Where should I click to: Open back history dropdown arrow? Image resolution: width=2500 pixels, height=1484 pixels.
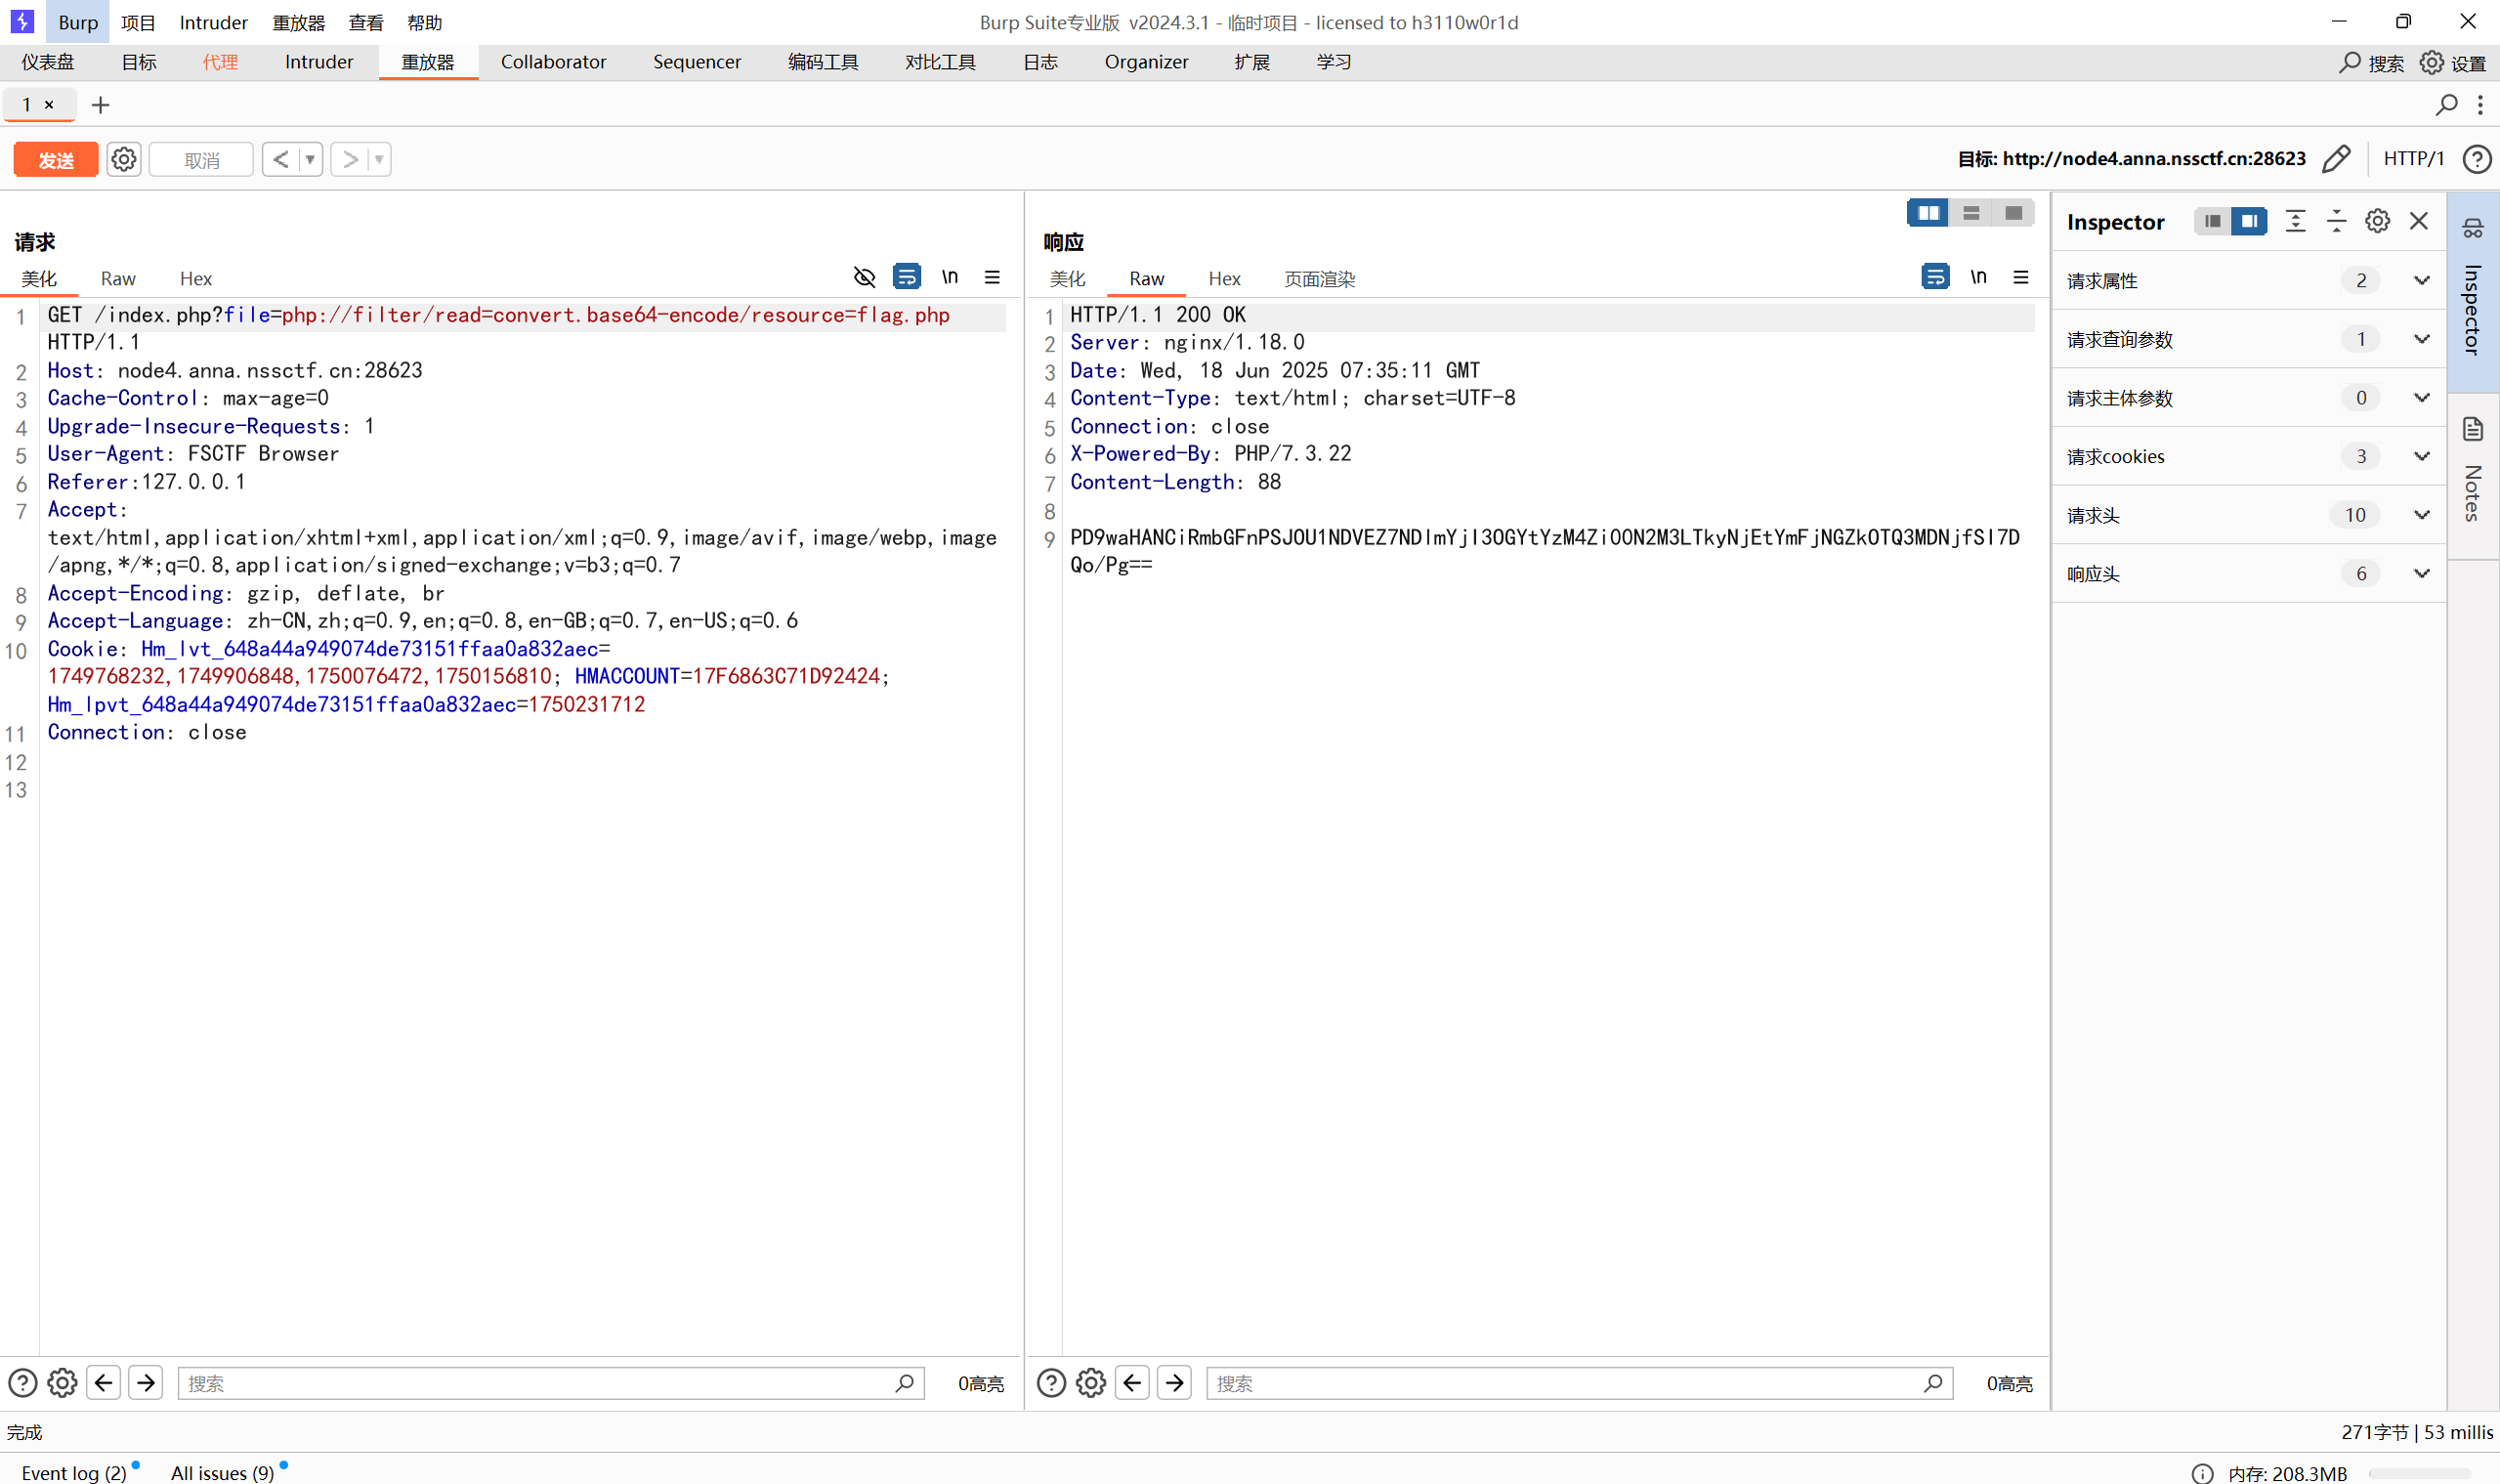point(310,160)
